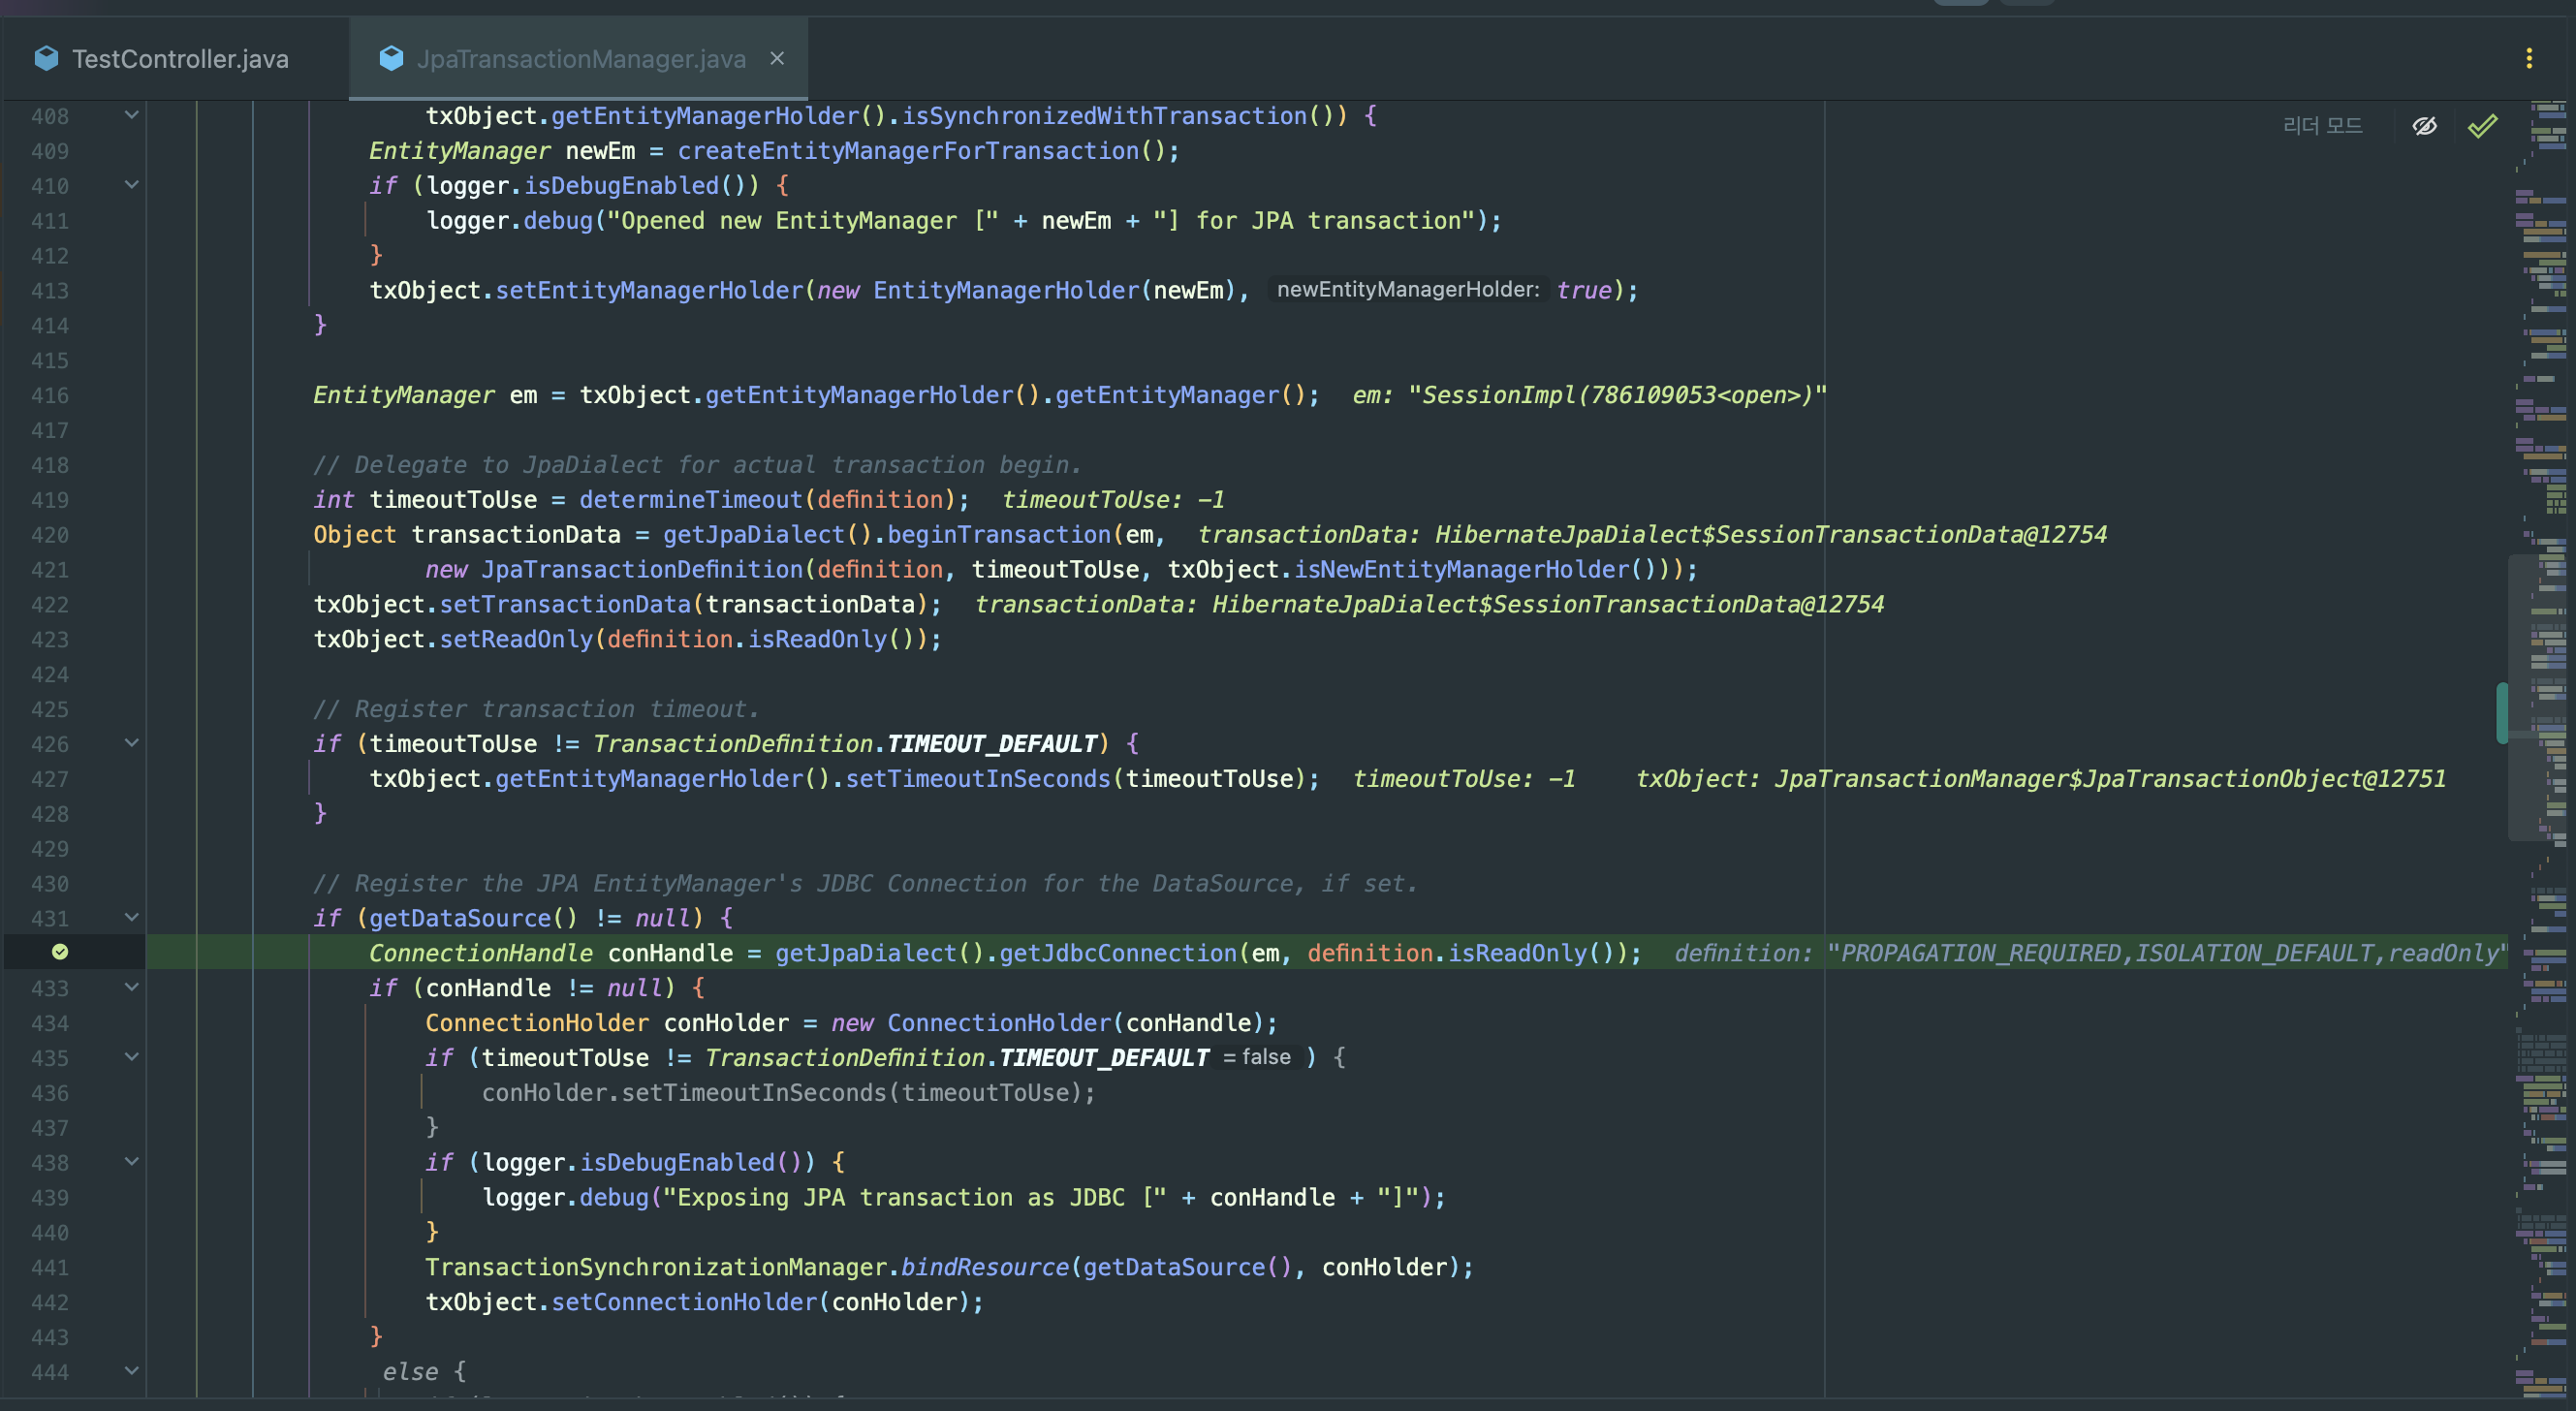This screenshot has width=2576, height=1411.
Task: Fold the getDataSource if block, line 431
Action: [131, 917]
